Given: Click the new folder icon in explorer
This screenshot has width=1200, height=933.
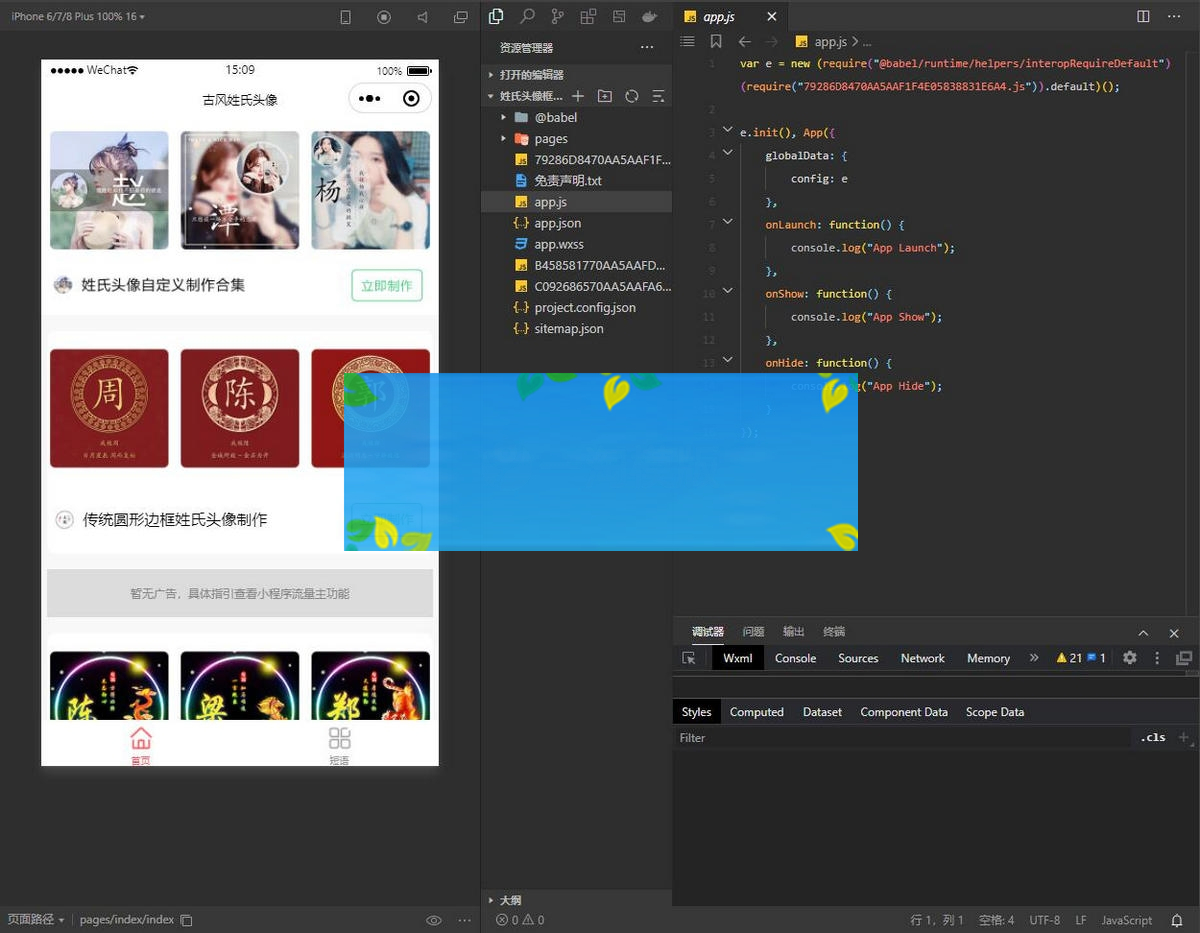Looking at the screenshot, I should click(605, 96).
